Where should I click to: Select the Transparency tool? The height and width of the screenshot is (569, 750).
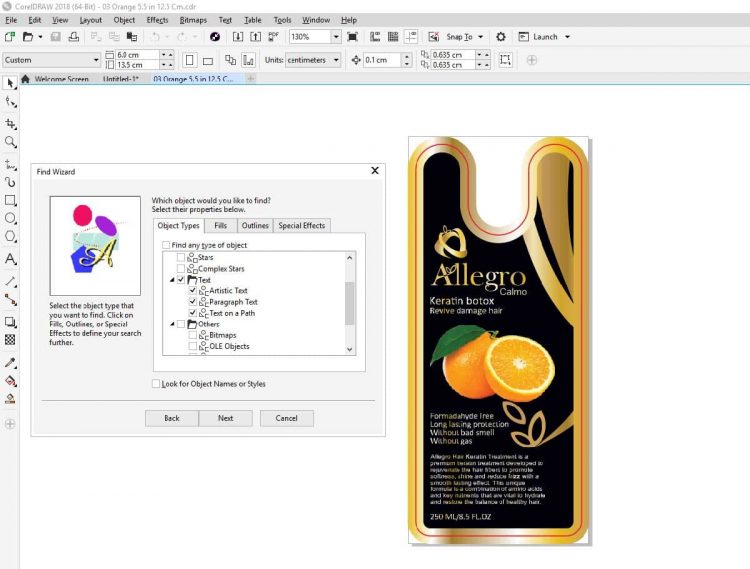(x=10, y=340)
